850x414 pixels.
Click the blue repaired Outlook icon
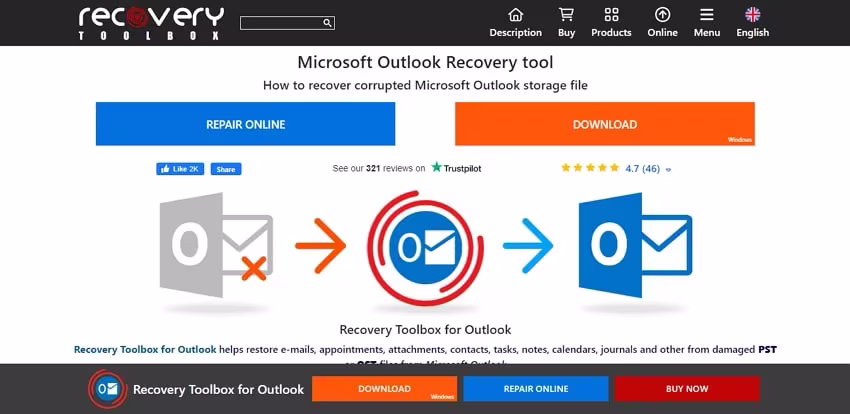(x=635, y=245)
